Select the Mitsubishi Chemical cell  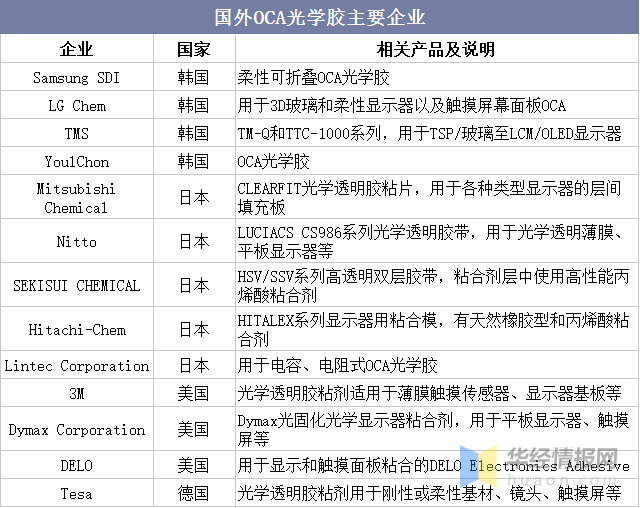coord(77,198)
